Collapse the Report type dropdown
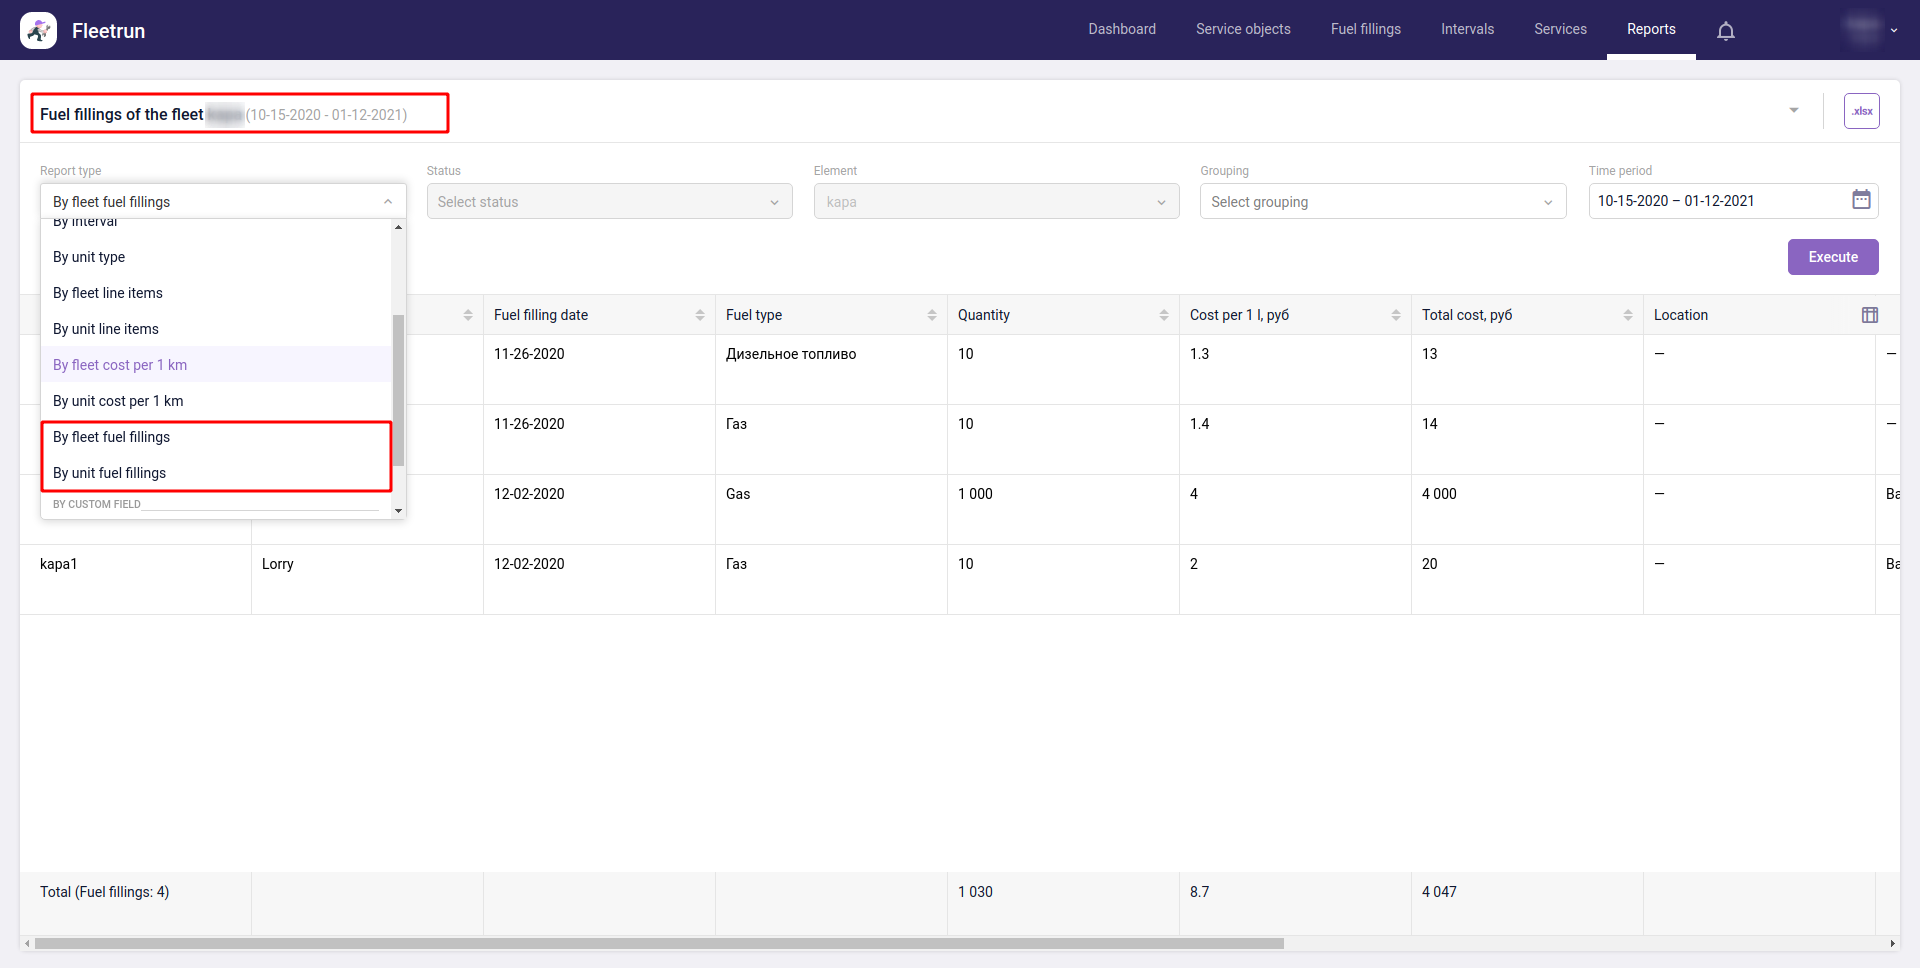Screen dimensions: 1920x968 point(388,202)
